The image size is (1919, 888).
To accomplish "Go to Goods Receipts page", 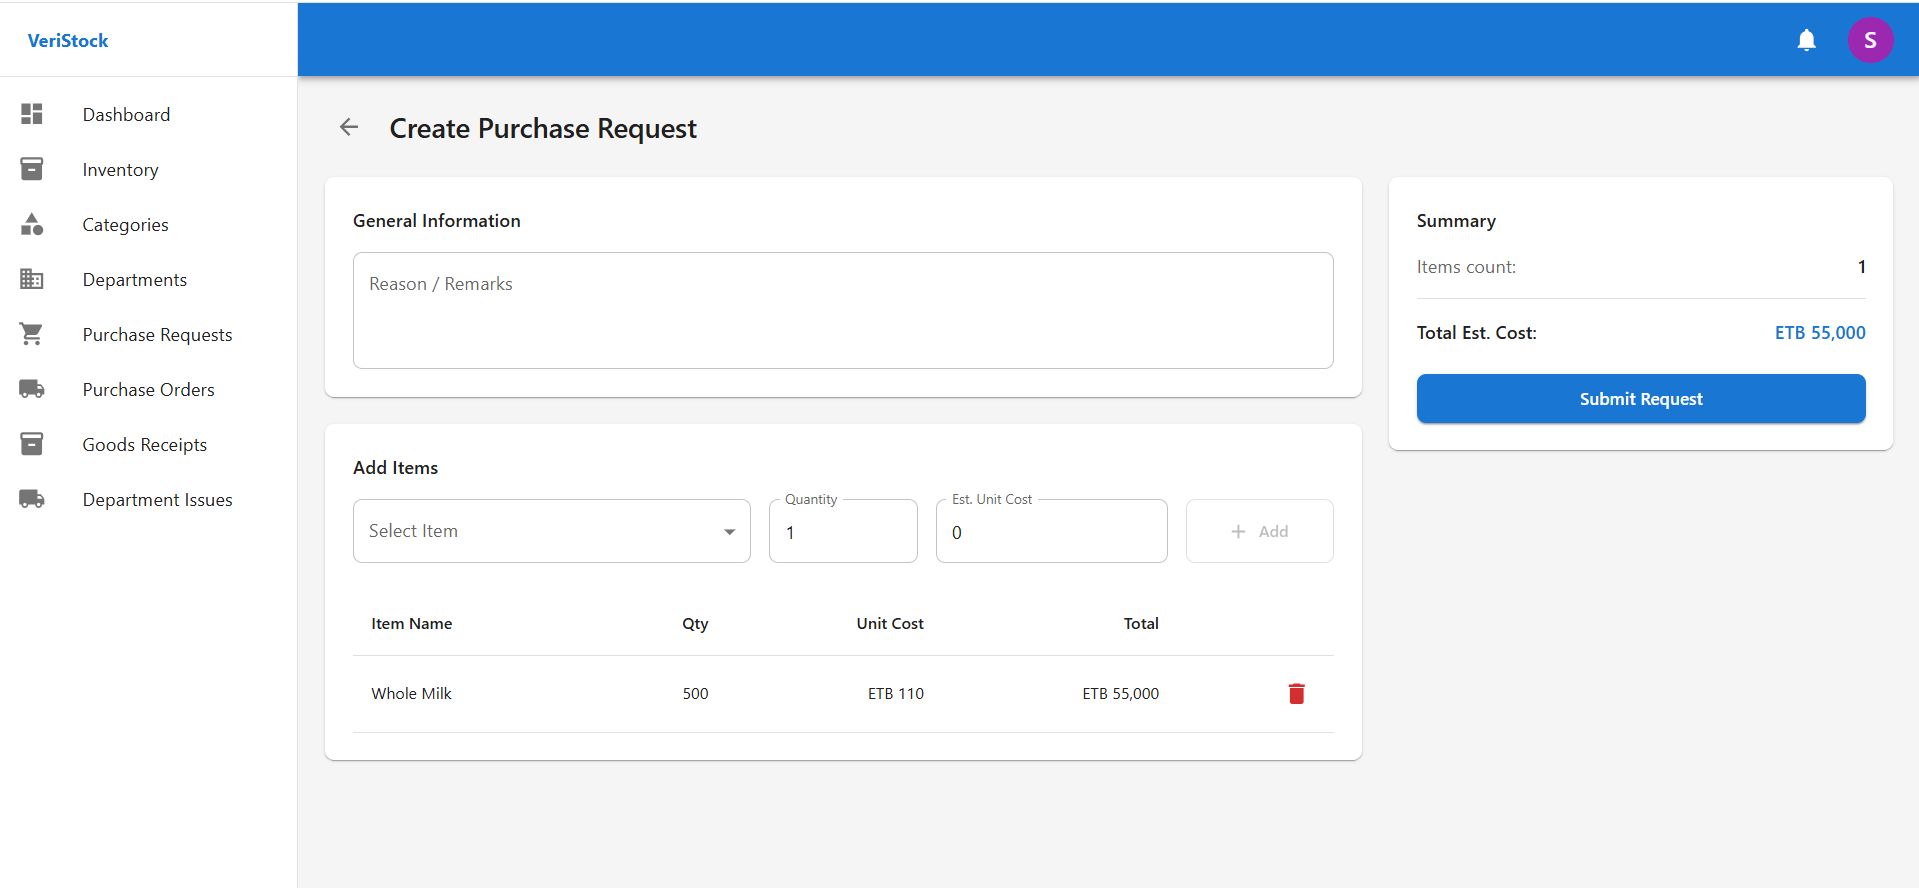I will click(x=144, y=445).
